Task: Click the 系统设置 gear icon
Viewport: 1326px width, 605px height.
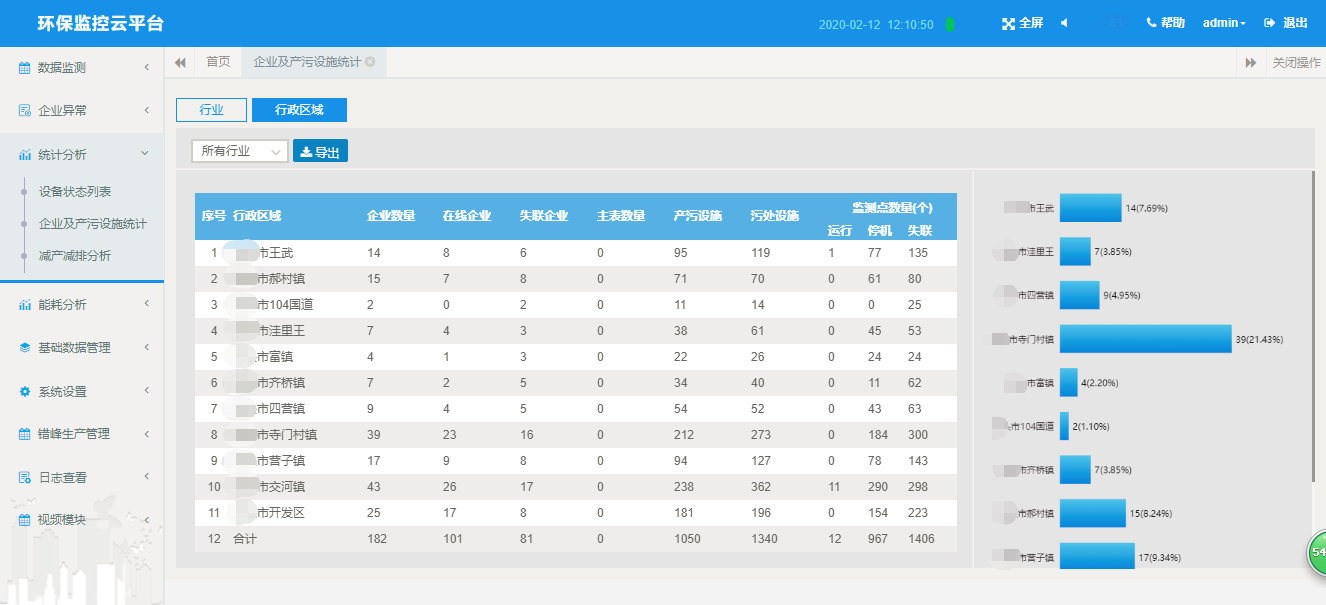Action: [25, 391]
